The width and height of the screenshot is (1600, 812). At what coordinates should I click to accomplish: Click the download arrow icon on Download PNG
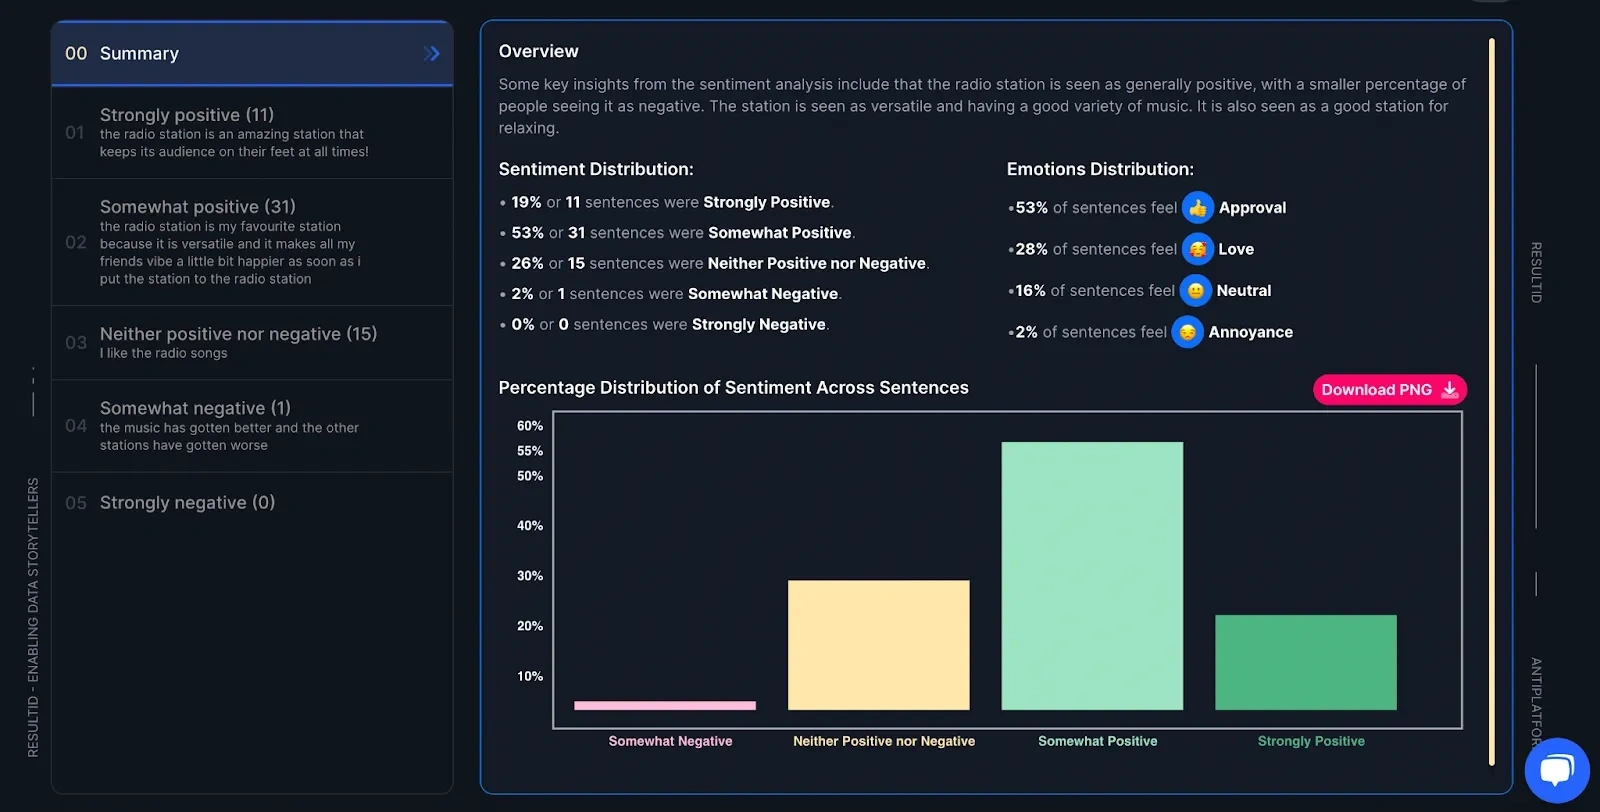[1450, 390]
